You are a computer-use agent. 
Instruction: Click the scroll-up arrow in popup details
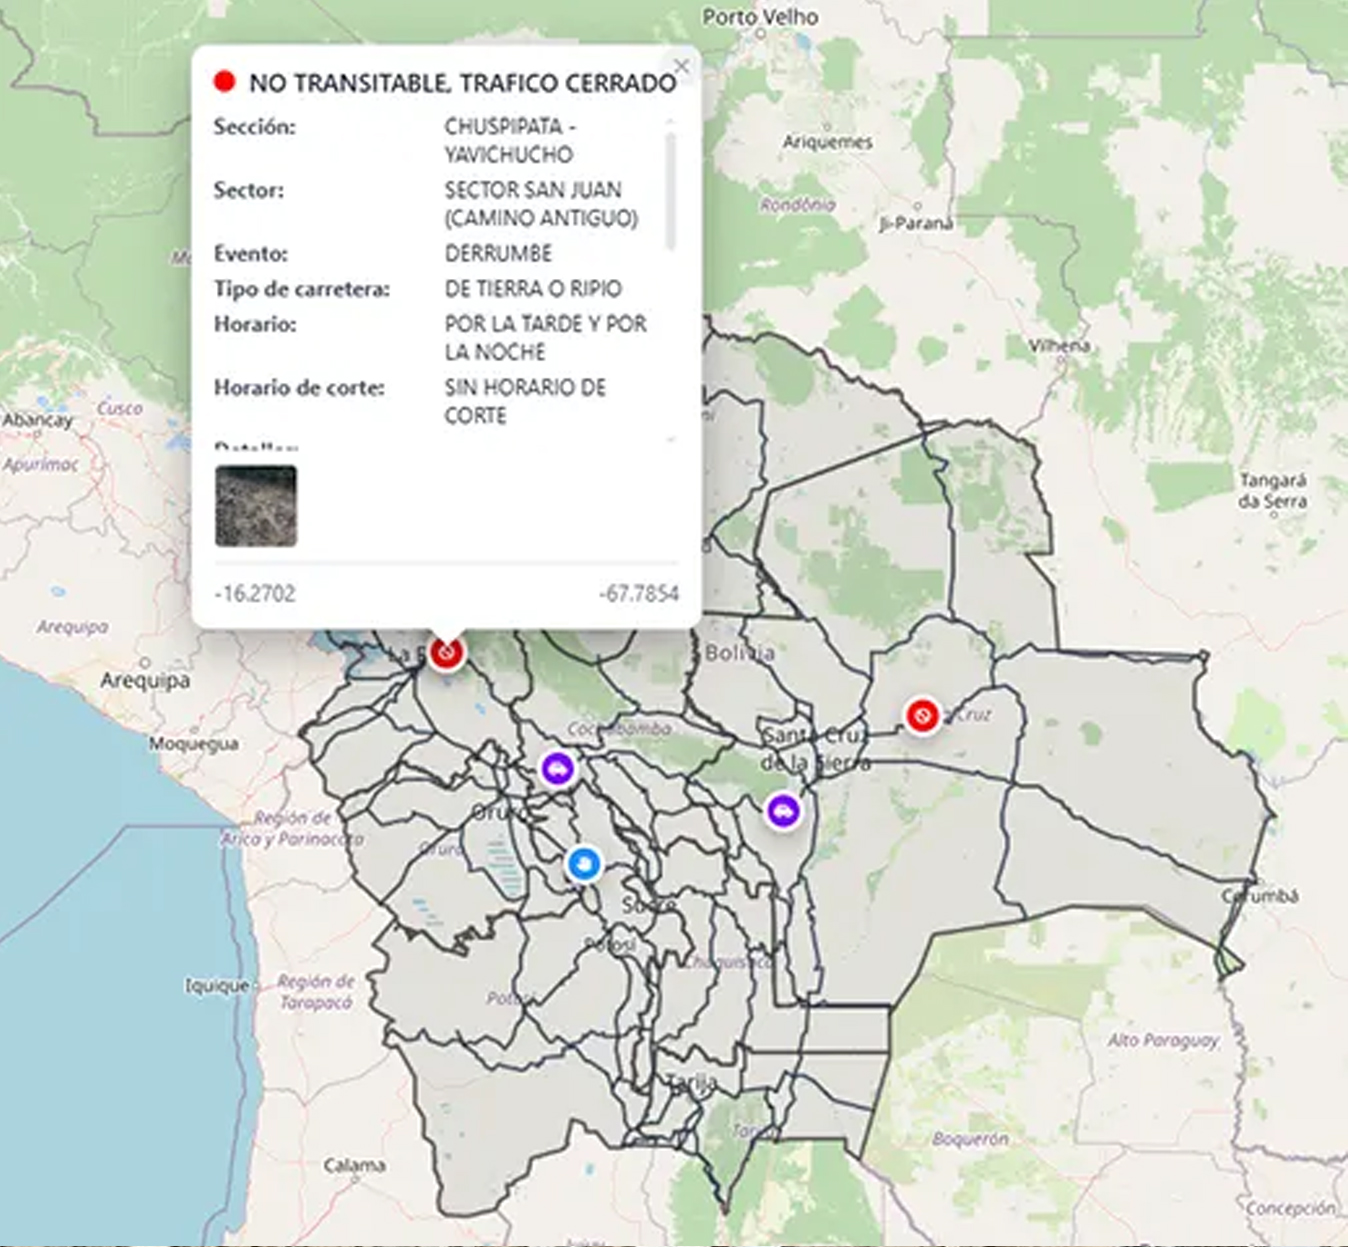coord(670,122)
